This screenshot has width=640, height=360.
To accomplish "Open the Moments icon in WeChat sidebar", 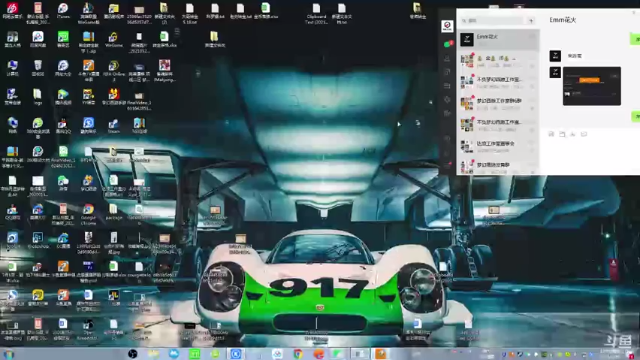I will [x=447, y=100].
